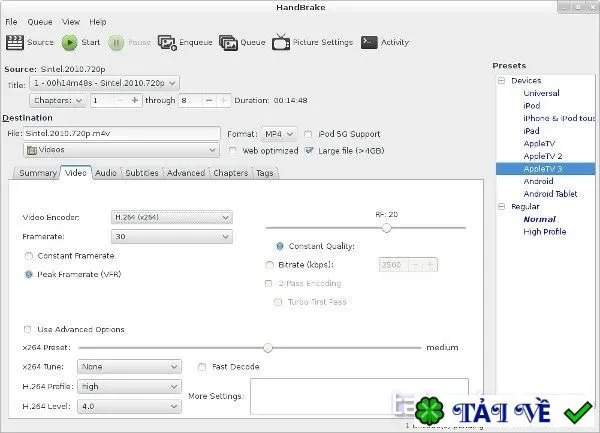
Task: Select the iPod preset
Action: 532,106
